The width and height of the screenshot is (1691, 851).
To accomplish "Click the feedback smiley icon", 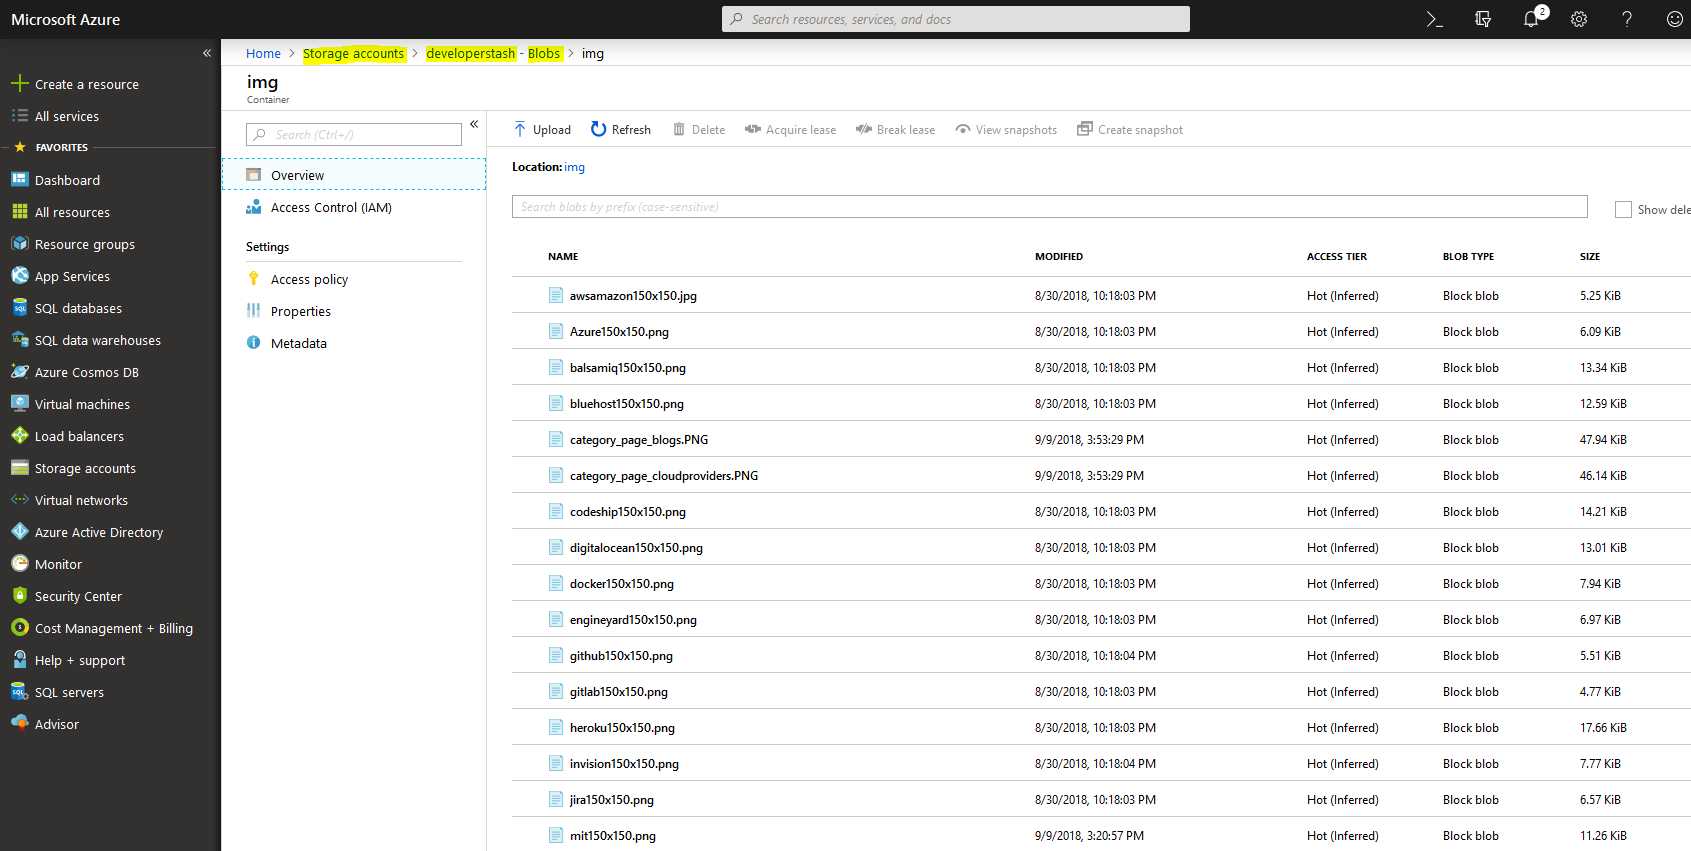I will coord(1675,19).
